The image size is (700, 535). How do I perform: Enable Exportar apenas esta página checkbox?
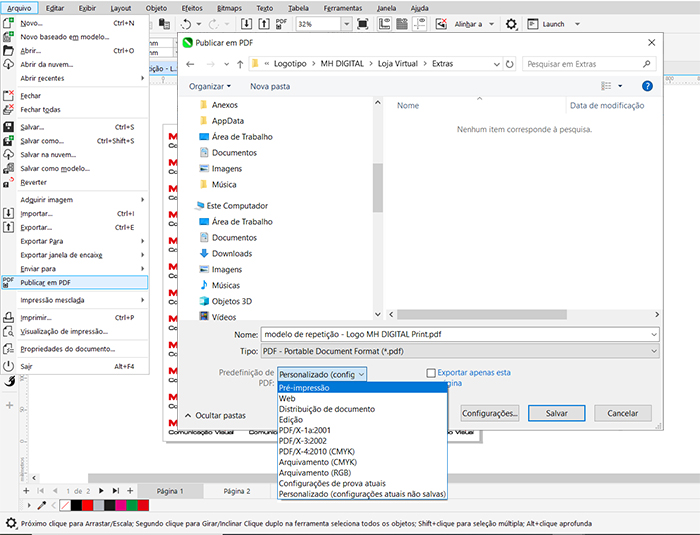(x=431, y=373)
